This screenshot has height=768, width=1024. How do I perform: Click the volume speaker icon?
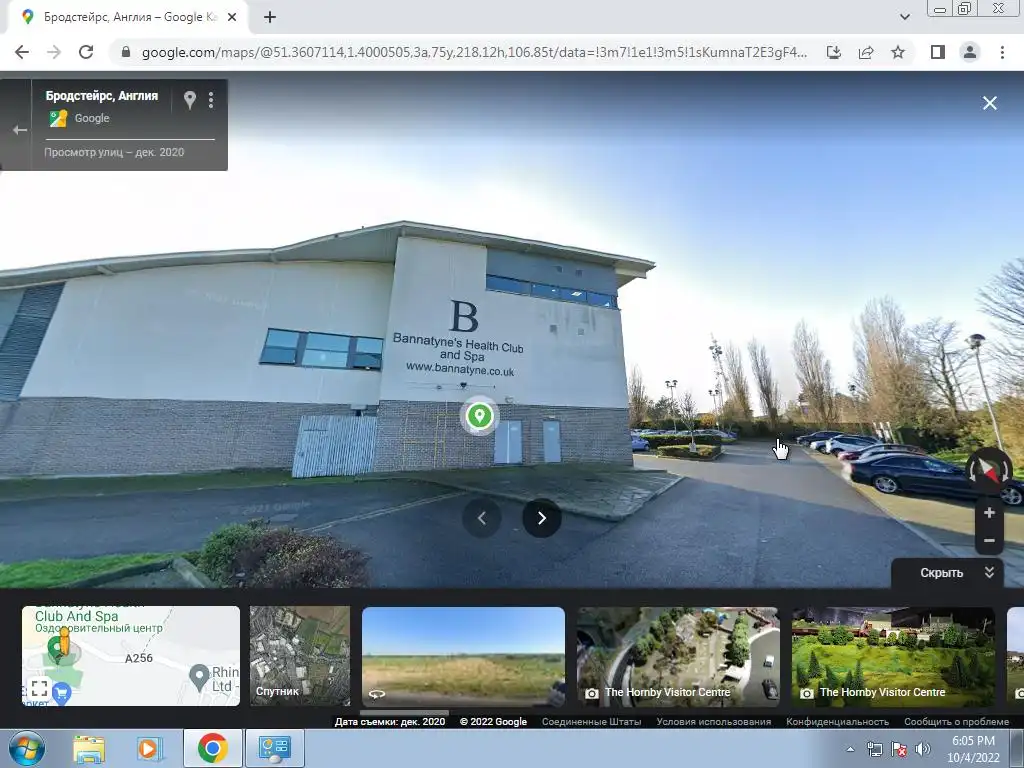pos(923,749)
